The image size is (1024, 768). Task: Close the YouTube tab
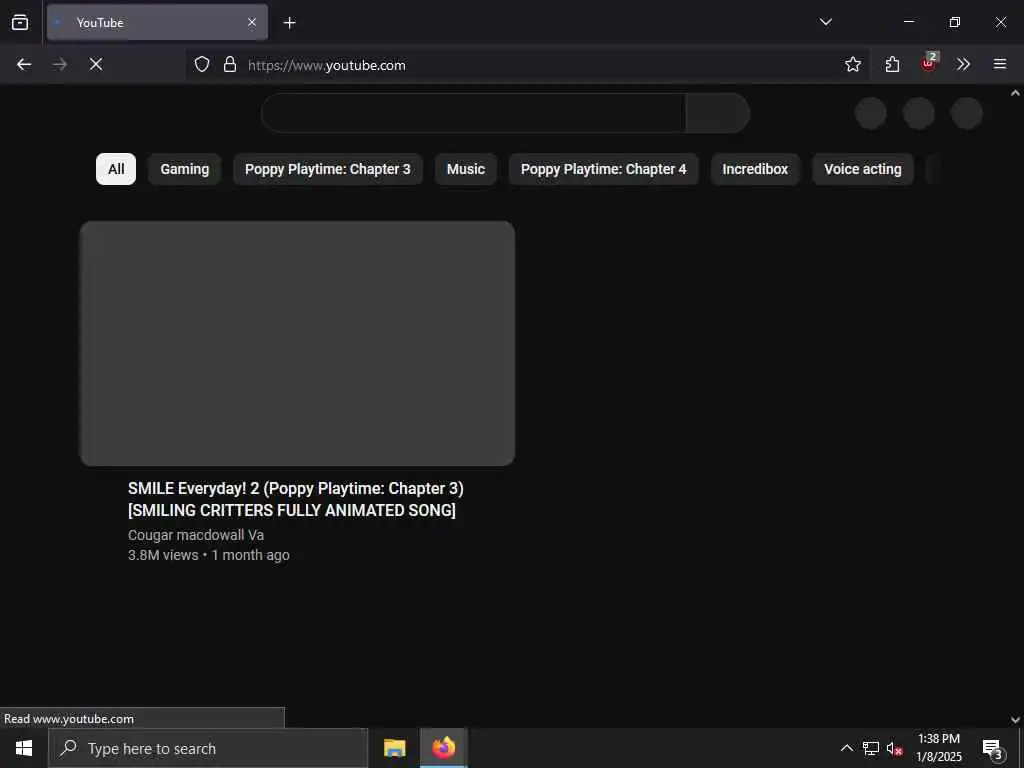252,22
